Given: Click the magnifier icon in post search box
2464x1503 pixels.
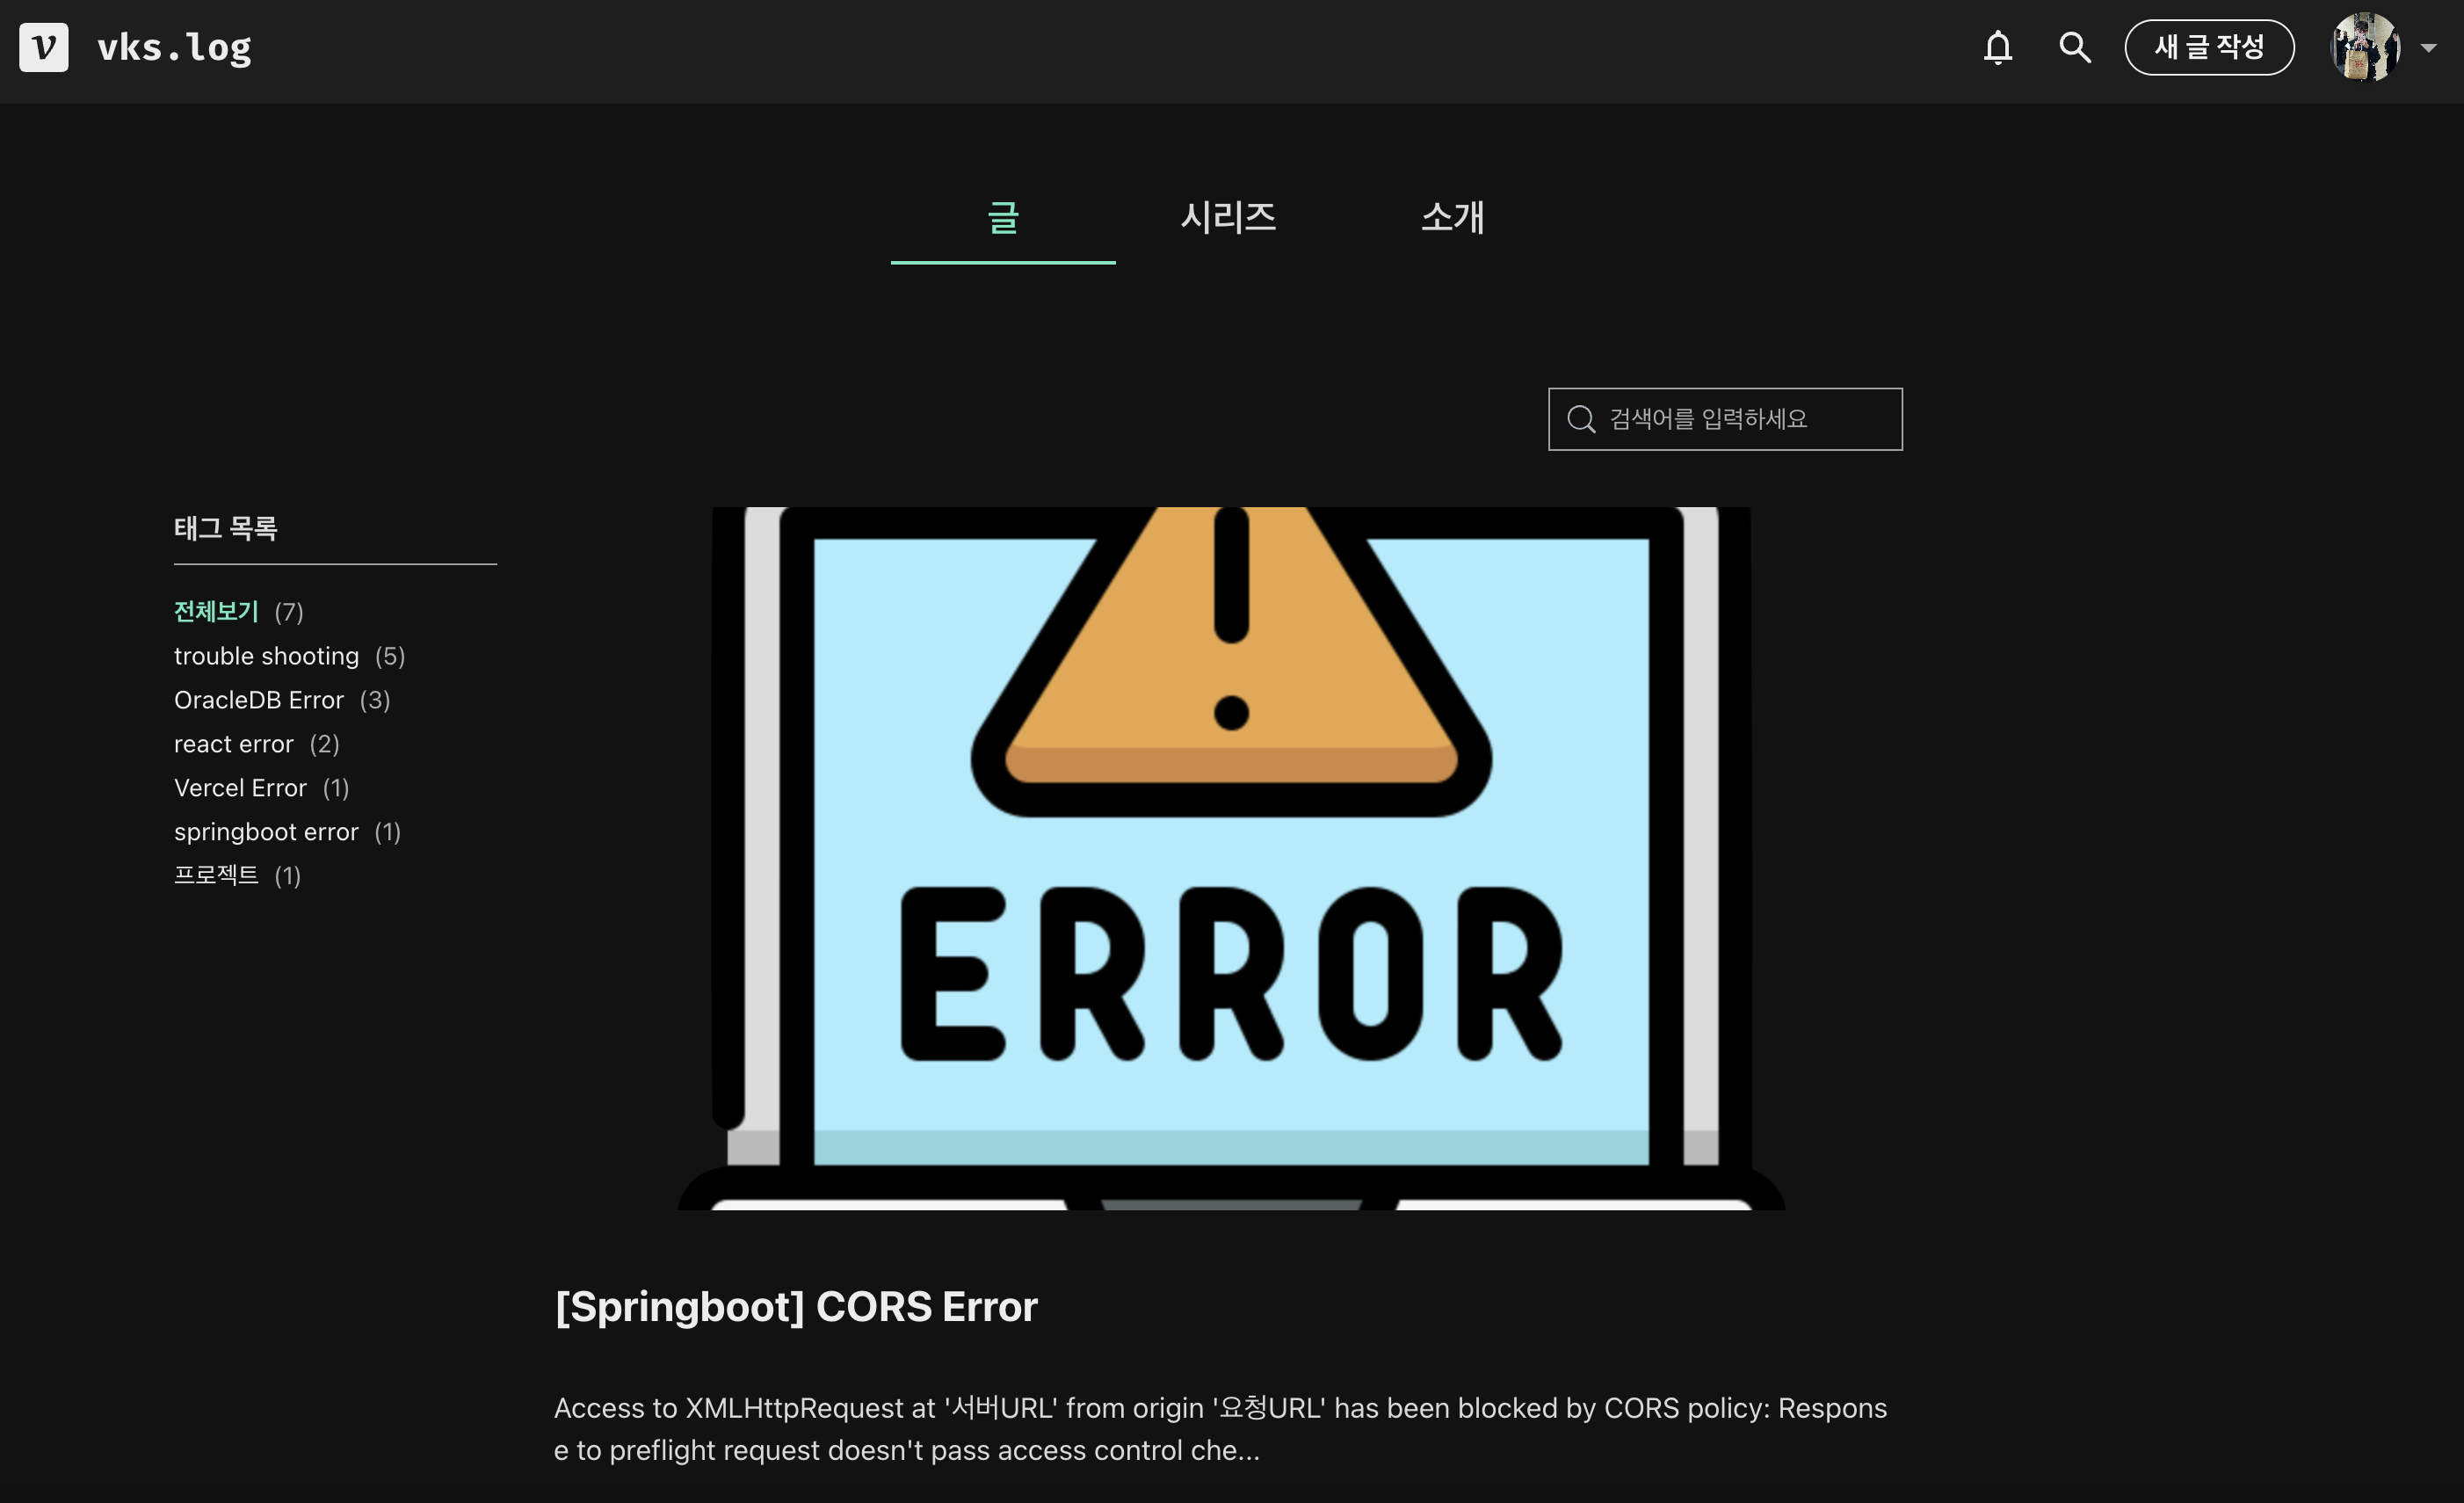Looking at the screenshot, I should tap(1581, 419).
